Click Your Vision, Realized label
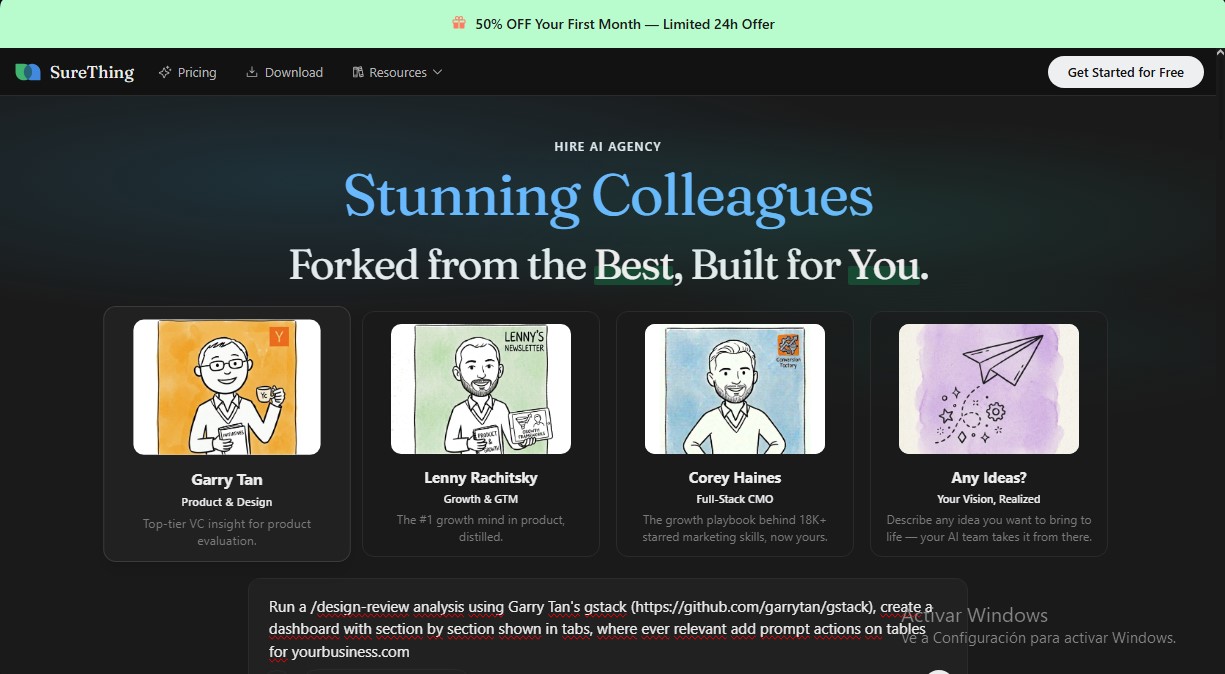This screenshot has height=674, width=1225. pyautogui.click(x=989, y=499)
